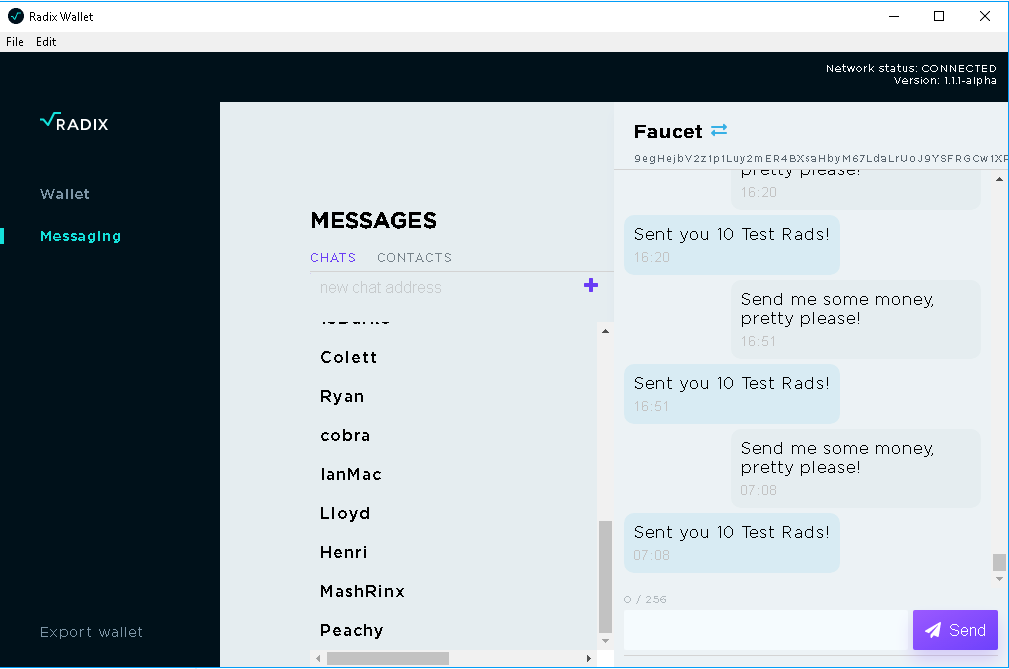Send the message with Send button
Image resolution: width=1009 pixels, height=669 pixels.
pyautogui.click(x=955, y=630)
